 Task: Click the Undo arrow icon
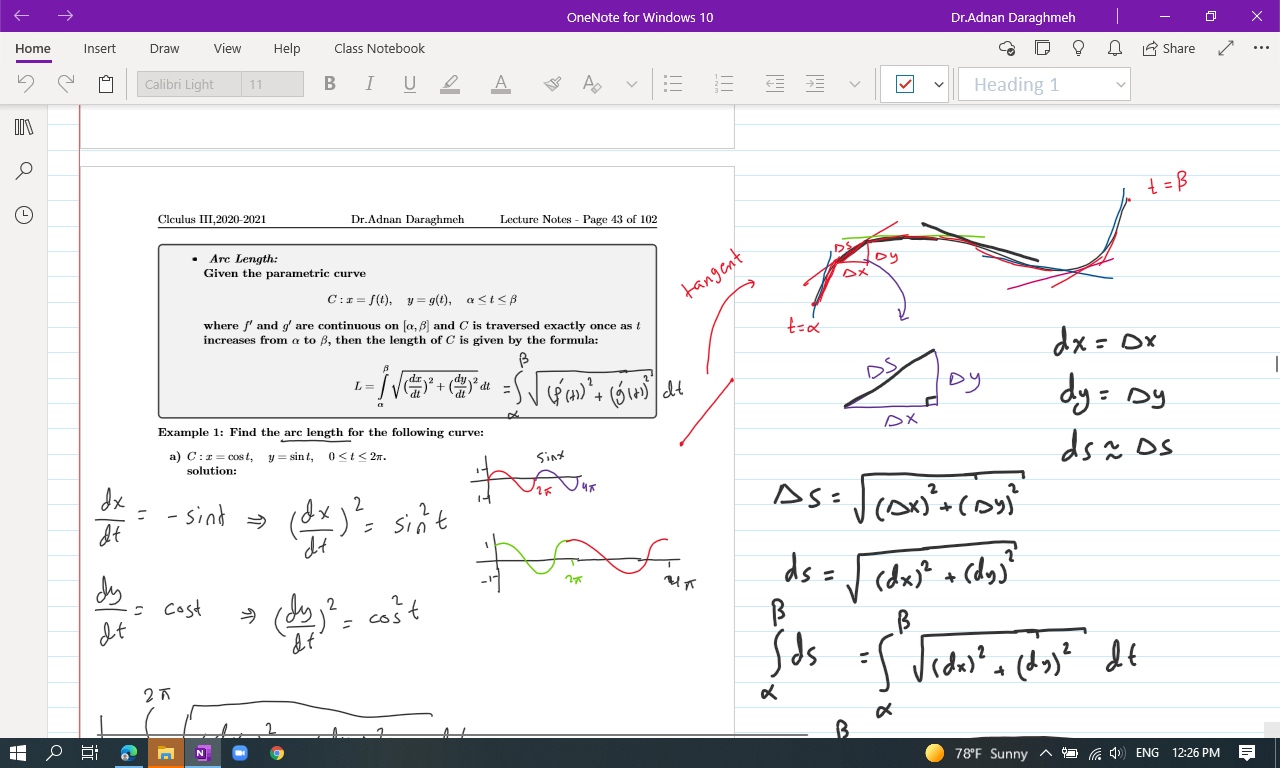[x=27, y=85]
